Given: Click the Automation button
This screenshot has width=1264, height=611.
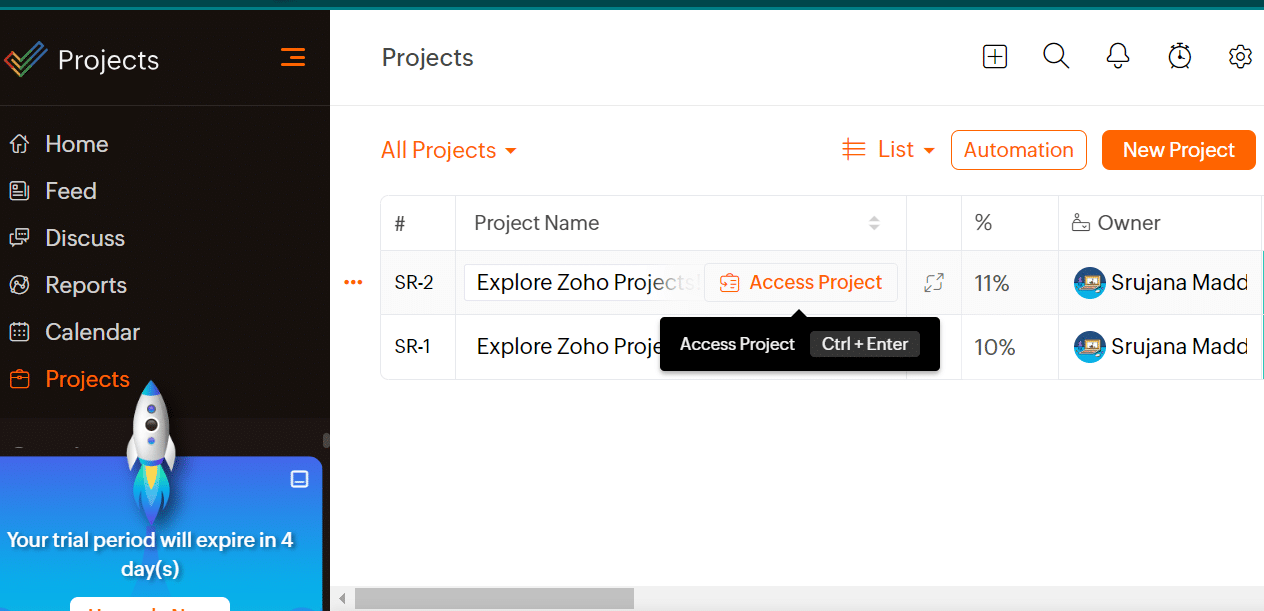Looking at the screenshot, I should pos(1019,150).
